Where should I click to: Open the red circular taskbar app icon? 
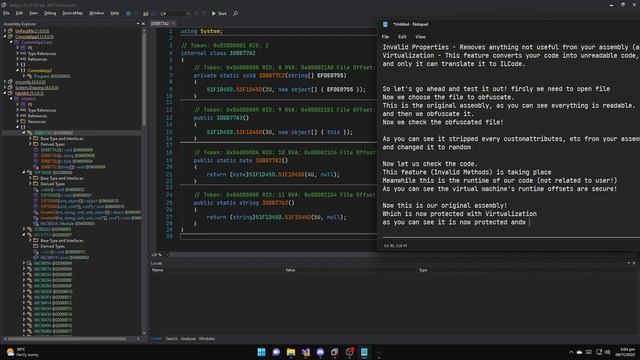pos(349,352)
